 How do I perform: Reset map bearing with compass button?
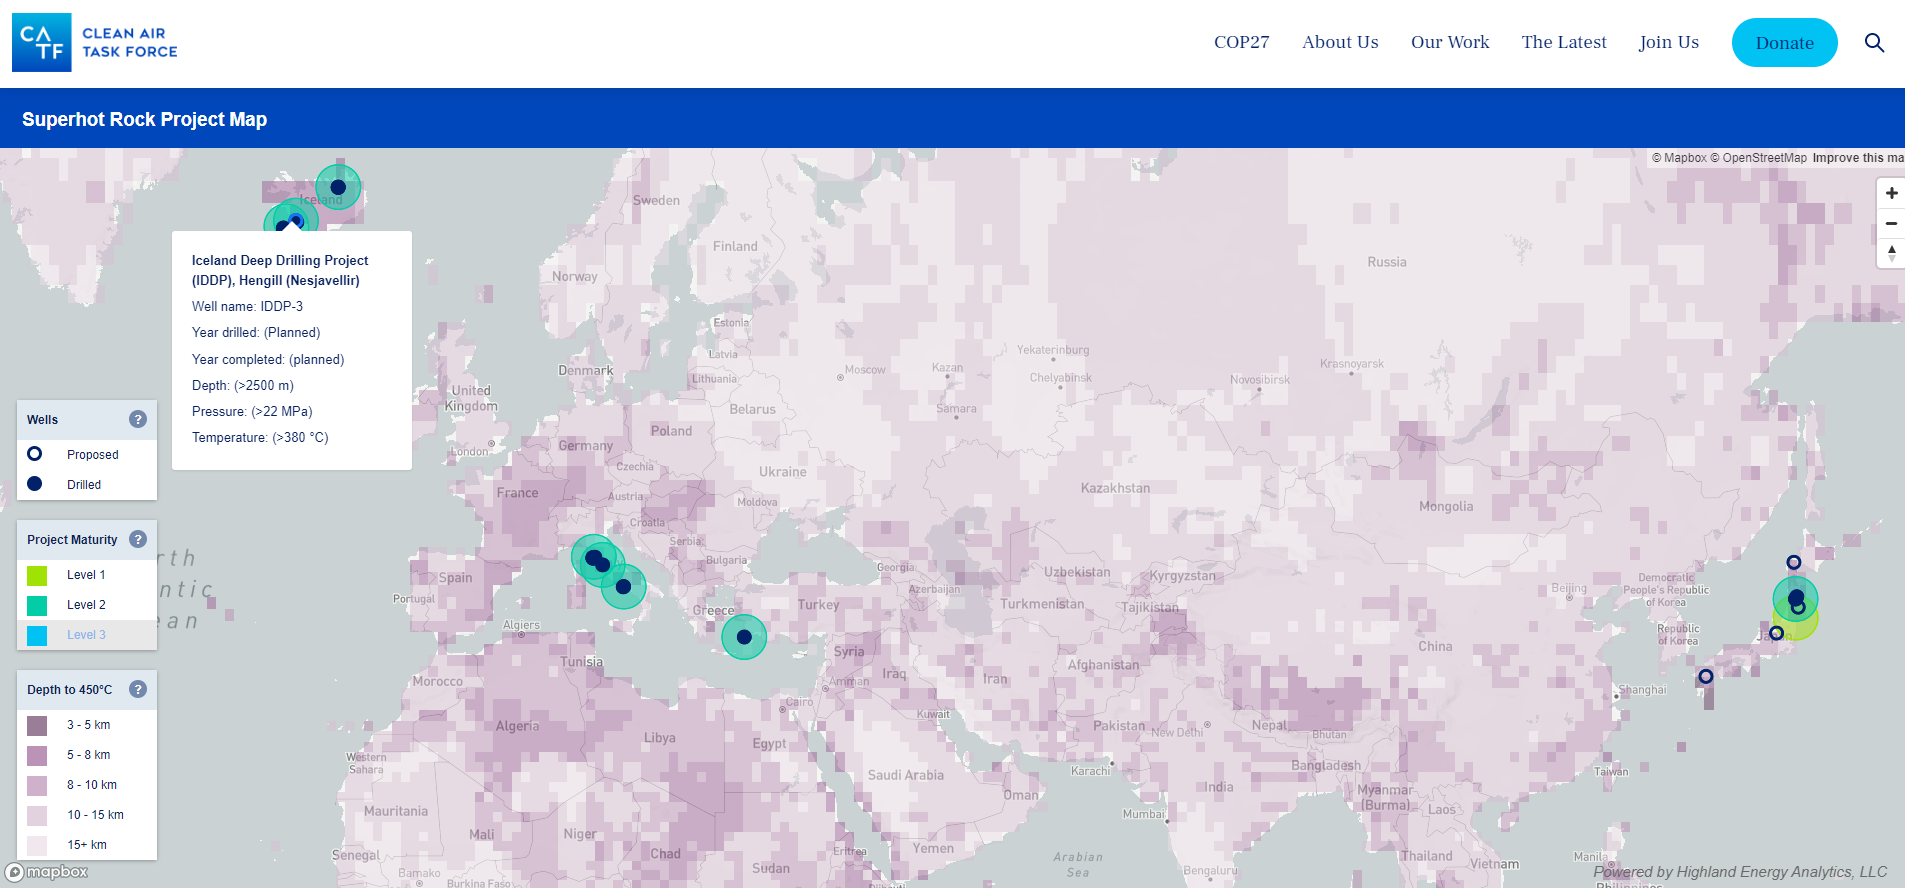point(1890,253)
